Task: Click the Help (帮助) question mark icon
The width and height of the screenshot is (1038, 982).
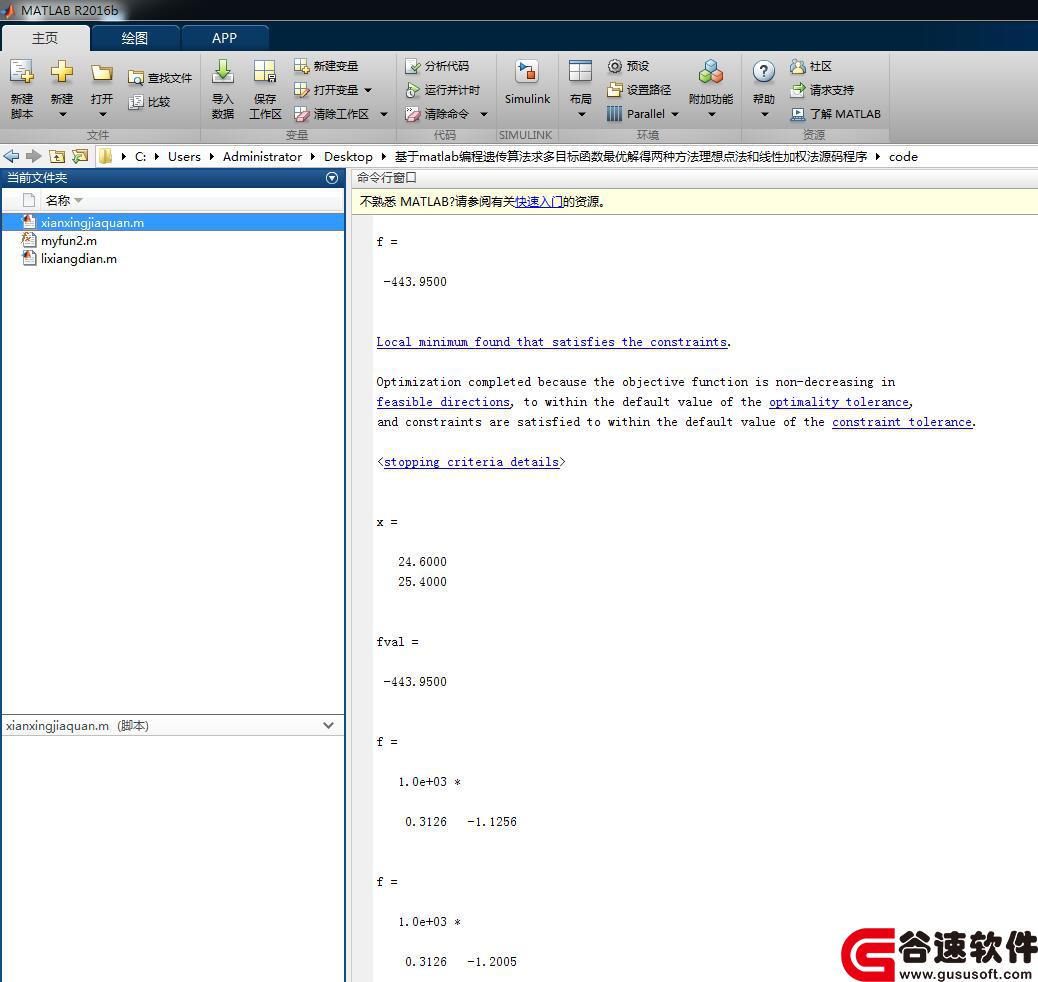Action: tap(763, 72)
